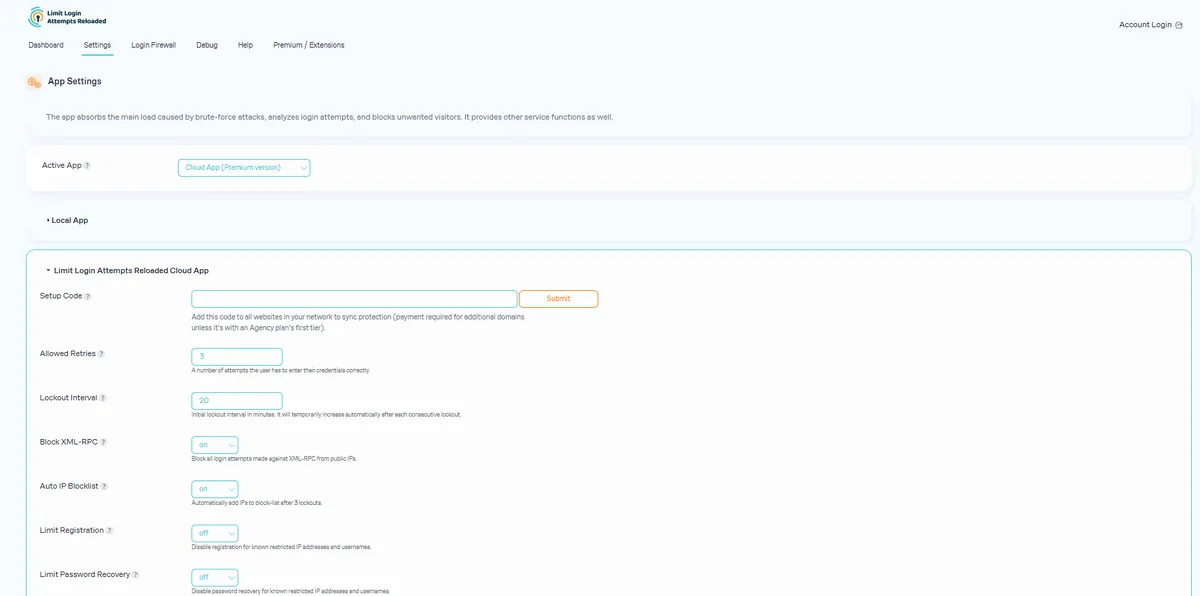1200x596 pixels.
Task: Click the App Settings gears icon
Action: pyautogui.click(x=34, y=82)
